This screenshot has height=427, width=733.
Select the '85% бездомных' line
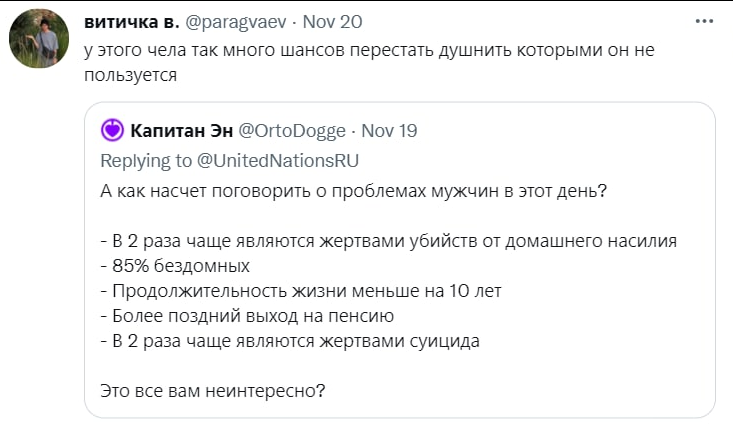coord(176,266)
